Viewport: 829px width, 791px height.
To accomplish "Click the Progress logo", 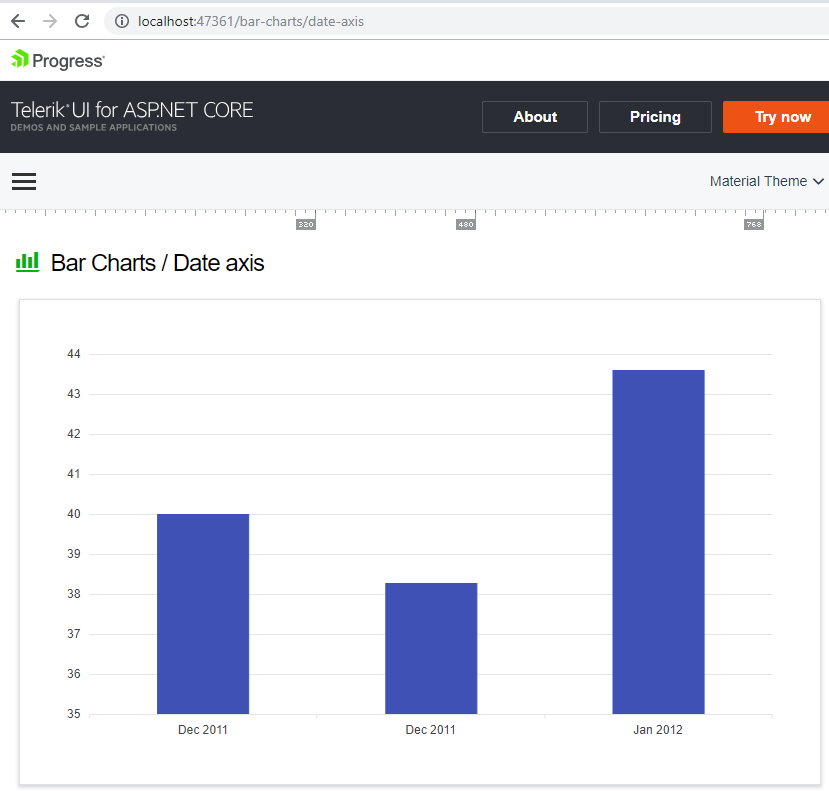I will click(x=58, y=60).
